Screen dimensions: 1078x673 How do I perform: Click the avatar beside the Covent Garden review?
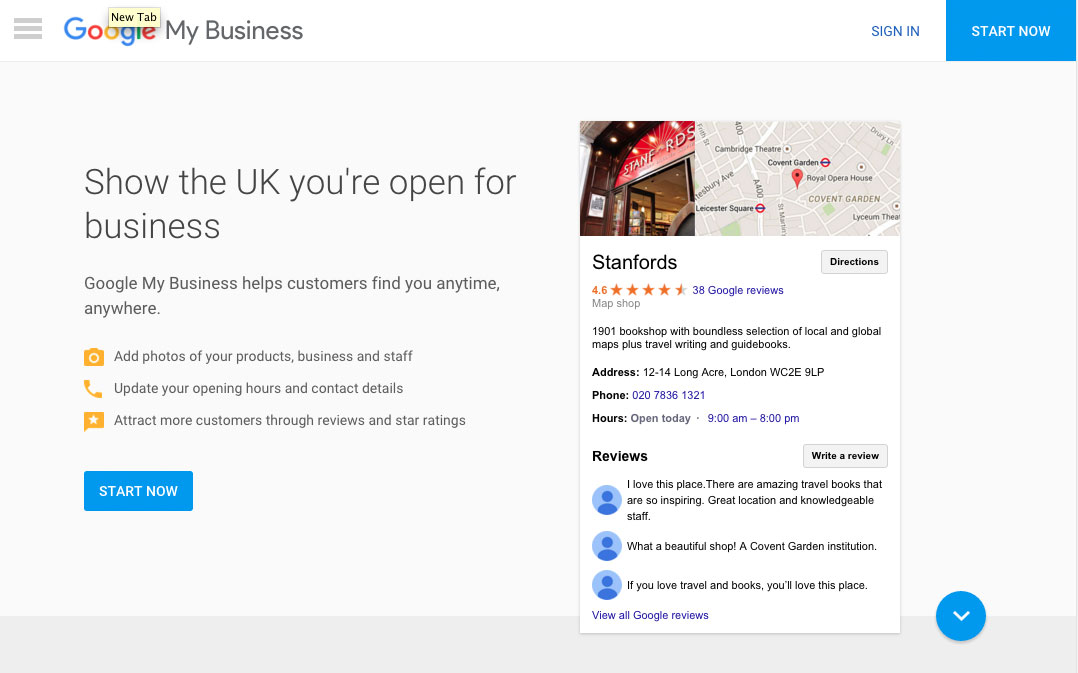[x=606, y=546]
